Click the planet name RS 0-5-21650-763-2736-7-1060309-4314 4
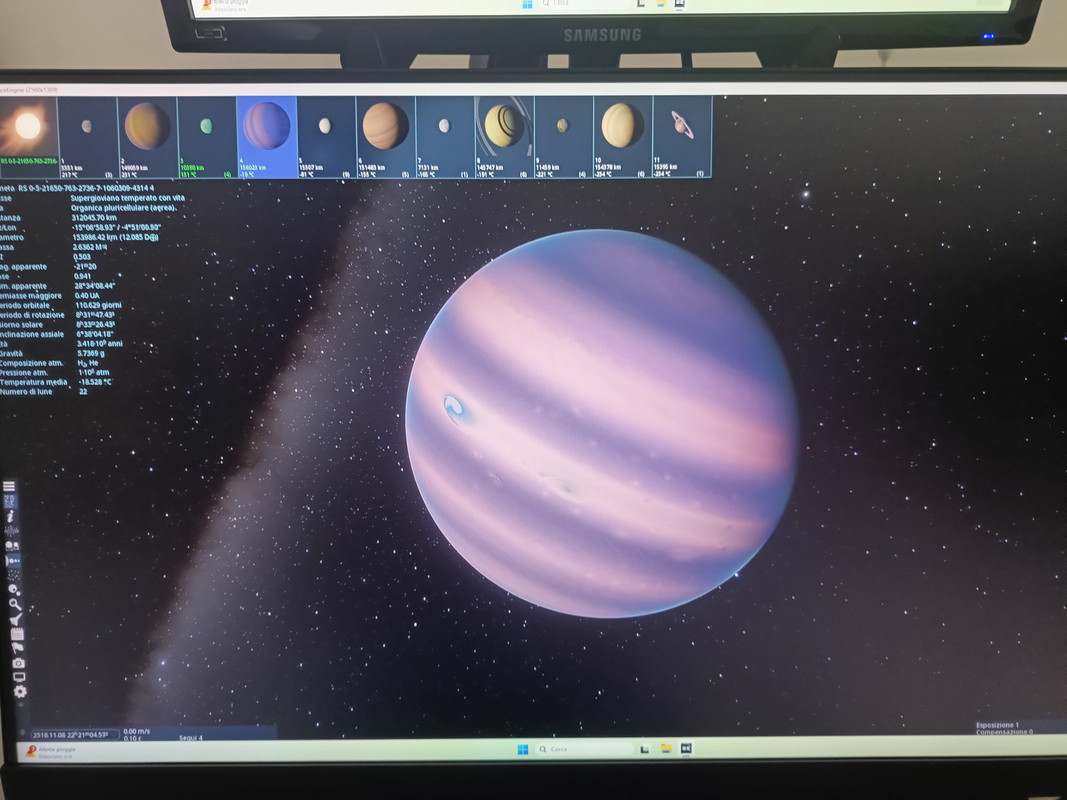The width and height of the screenshot is (1067, 800). (x=86, y=188)
